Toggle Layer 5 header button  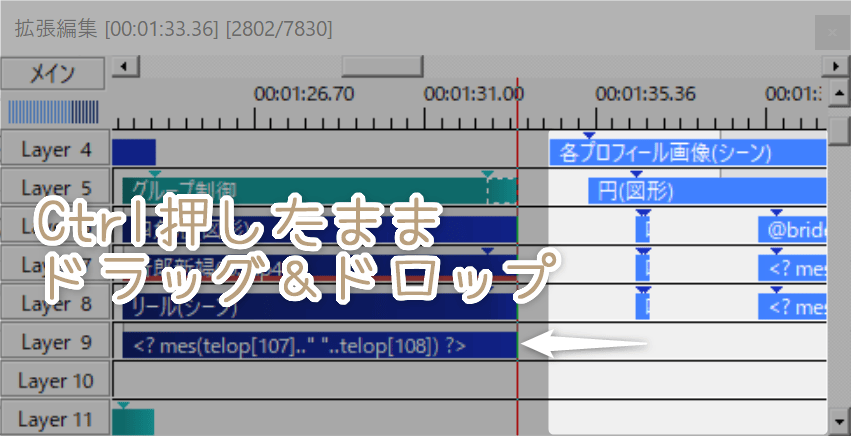click(x=55, y=188)
